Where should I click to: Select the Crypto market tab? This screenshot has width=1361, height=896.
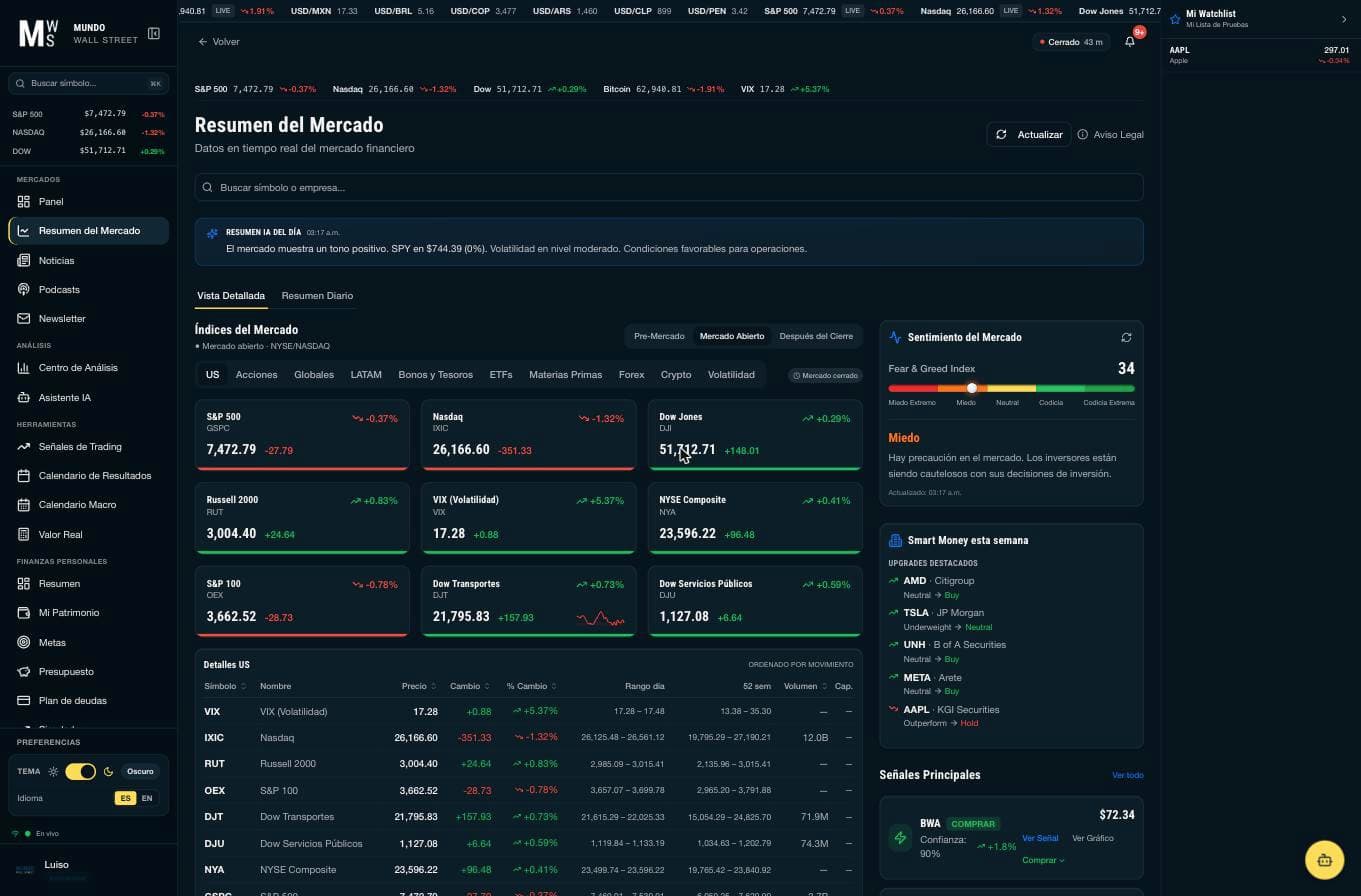tap(676, 375)
